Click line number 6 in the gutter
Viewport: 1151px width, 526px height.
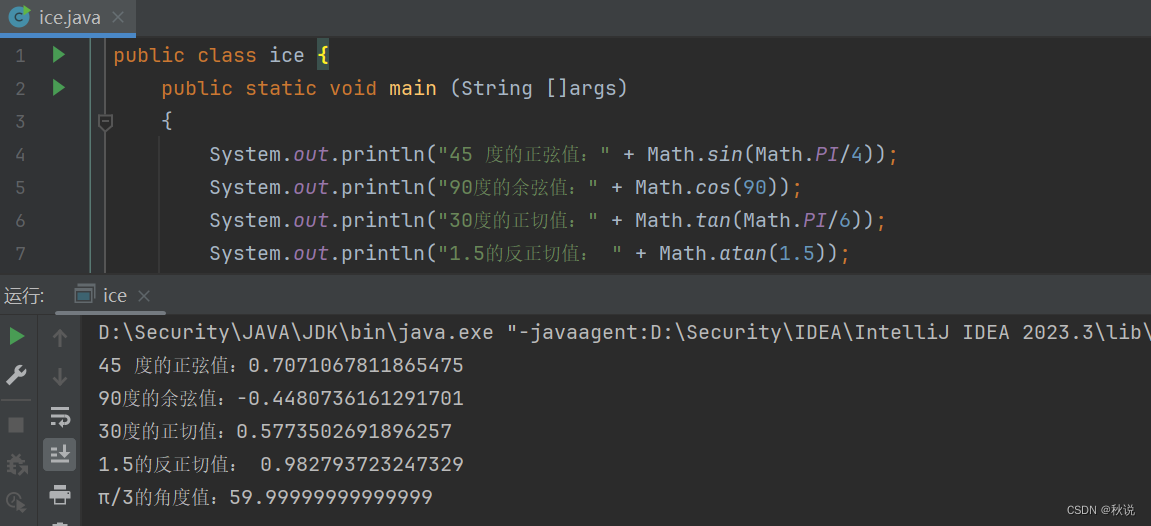click(x=20, y=221)
